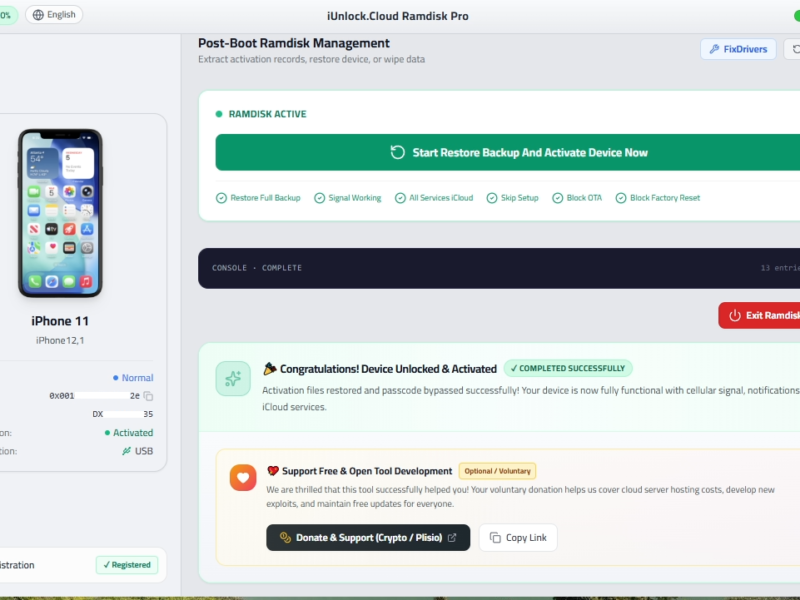Click the iPhone 11 device image
800x600 pixels.
[x=60, y=213]
